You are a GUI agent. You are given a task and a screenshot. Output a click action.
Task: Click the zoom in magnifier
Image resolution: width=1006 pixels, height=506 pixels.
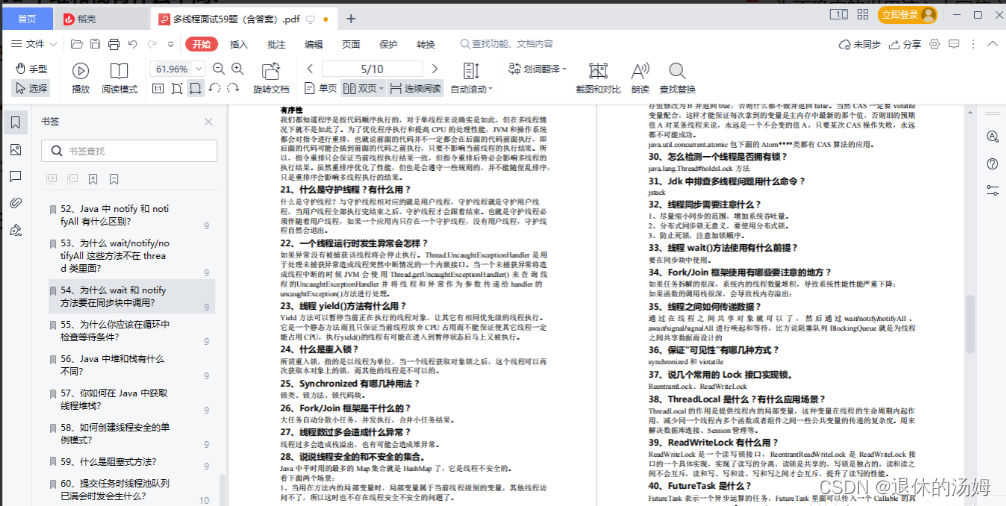point(237,69)
